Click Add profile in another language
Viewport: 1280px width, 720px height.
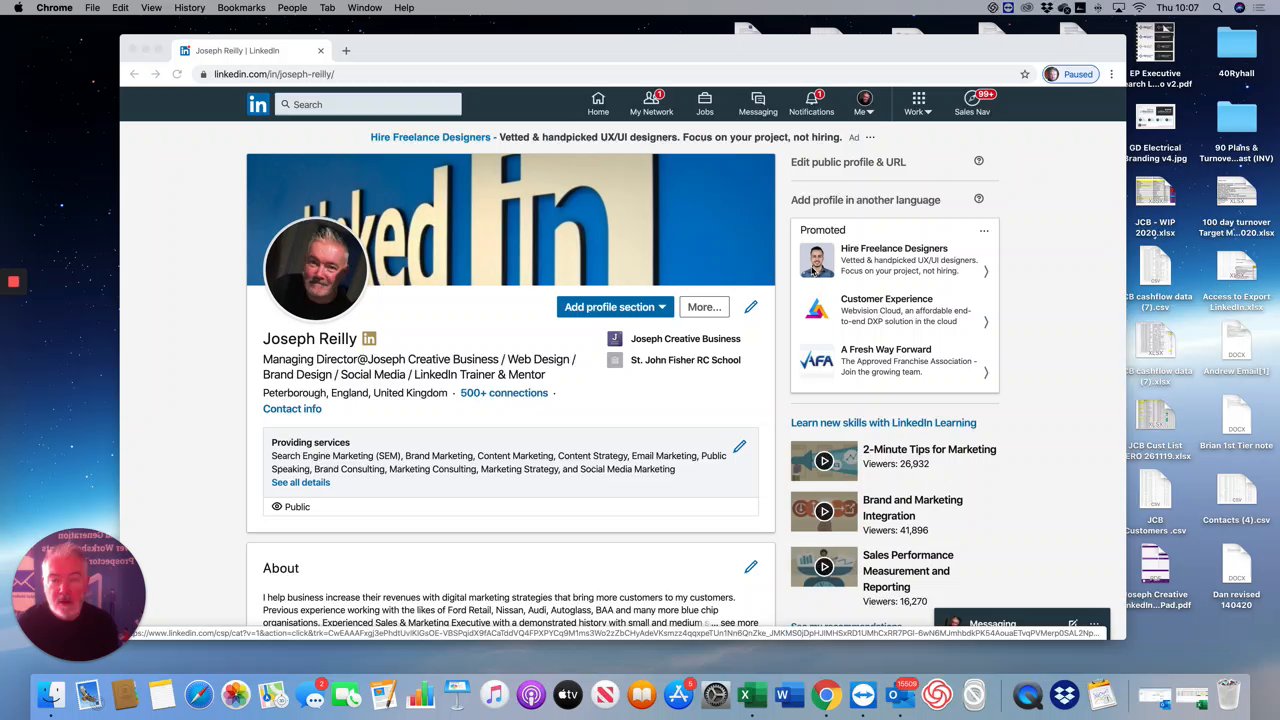[x=865, y=200]
